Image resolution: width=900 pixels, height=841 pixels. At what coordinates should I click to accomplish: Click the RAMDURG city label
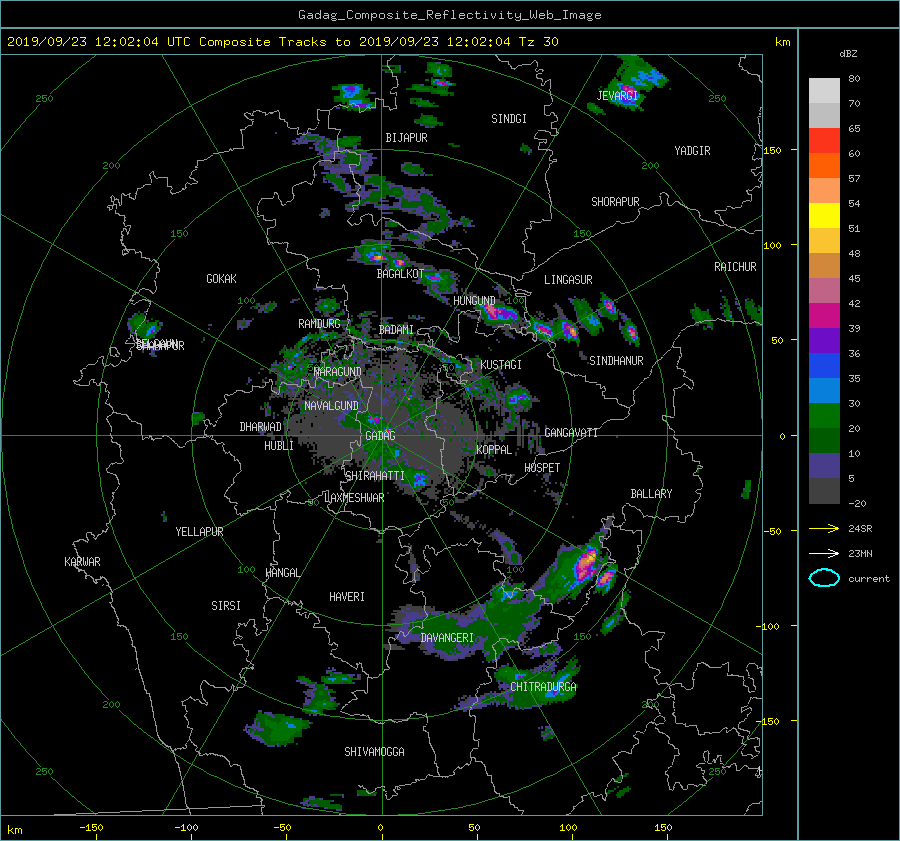(x=319, y=324)
